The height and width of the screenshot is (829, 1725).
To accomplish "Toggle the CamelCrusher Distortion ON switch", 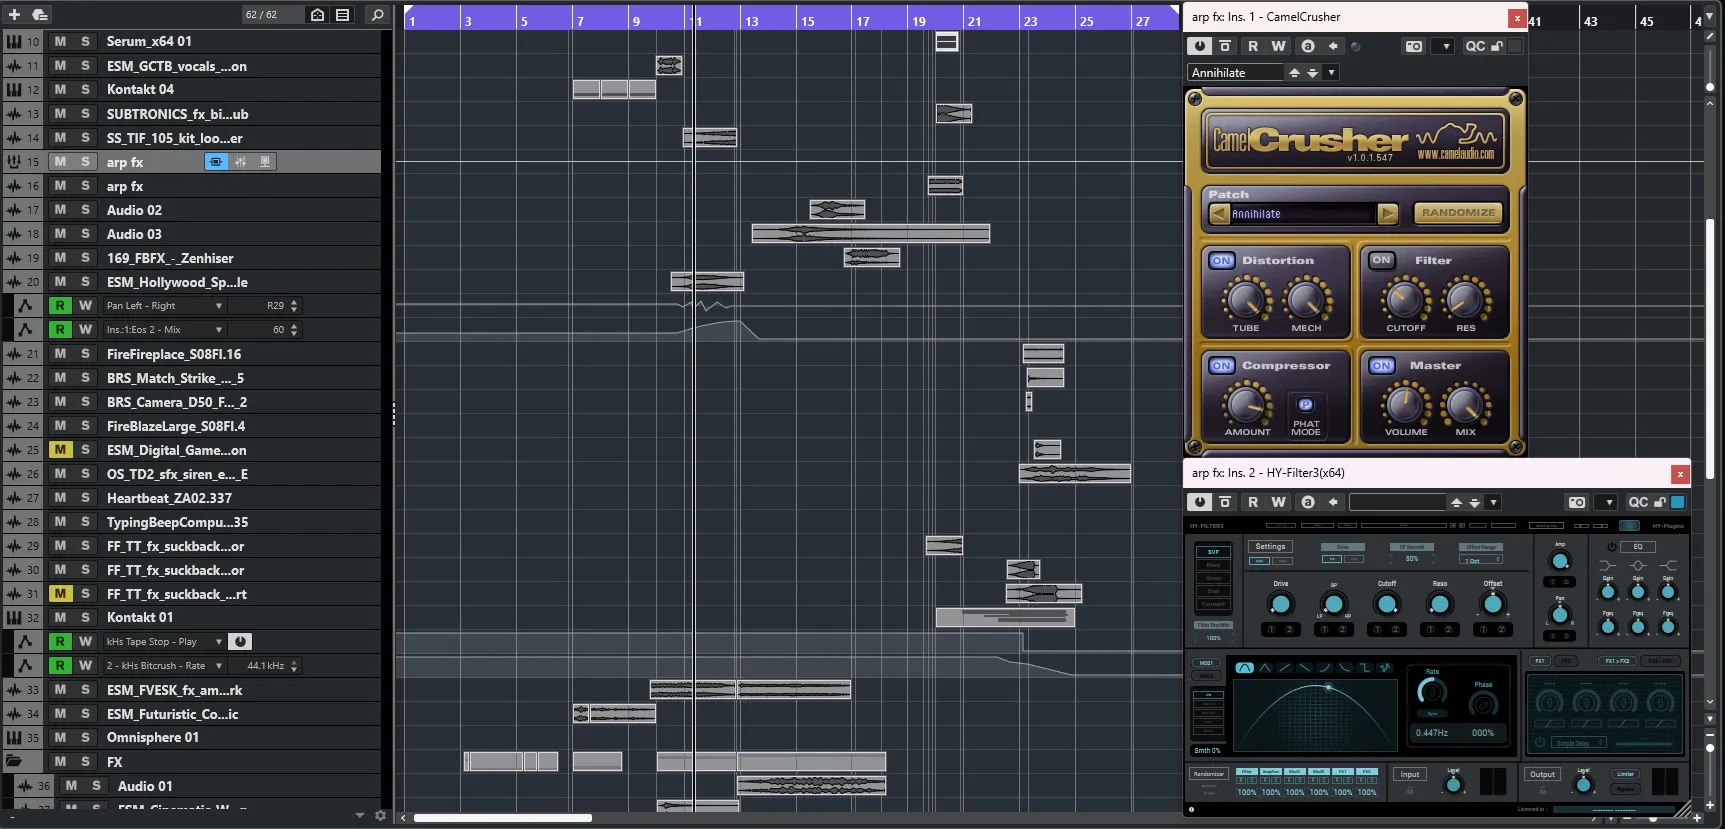I will pyautogui.click(x=1222, y=260).
